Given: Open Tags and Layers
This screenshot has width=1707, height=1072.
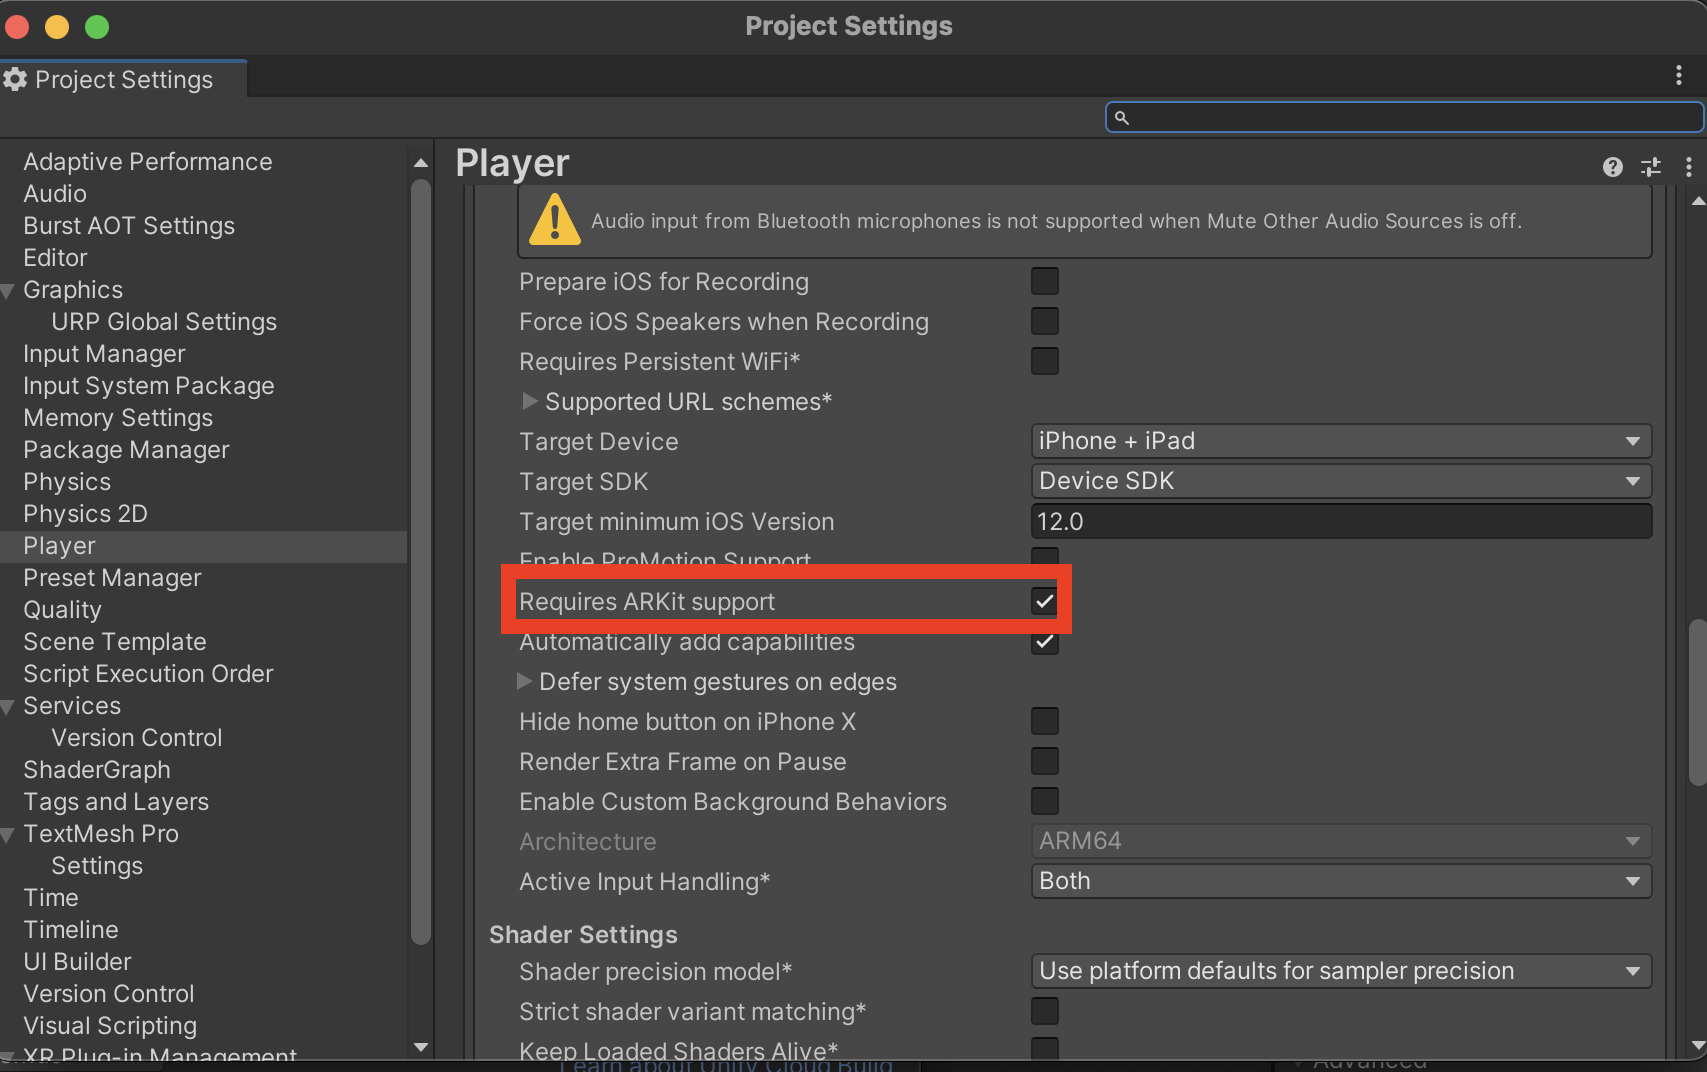Looking at the screenshot, I should pos(116,801).
